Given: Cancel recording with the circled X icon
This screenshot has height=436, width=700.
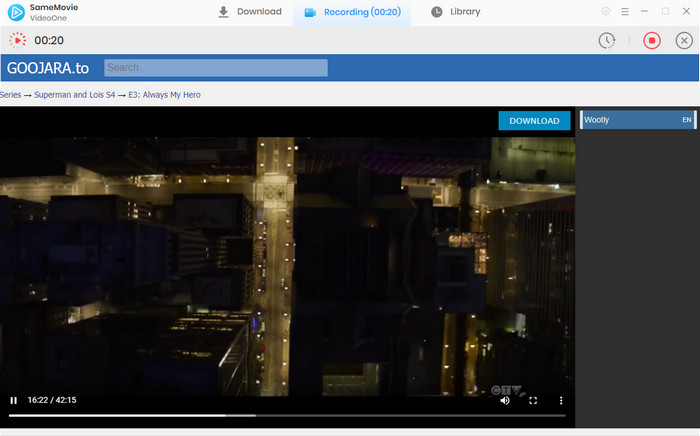Looking at the screenshot, I should click(x=684, y=41).
